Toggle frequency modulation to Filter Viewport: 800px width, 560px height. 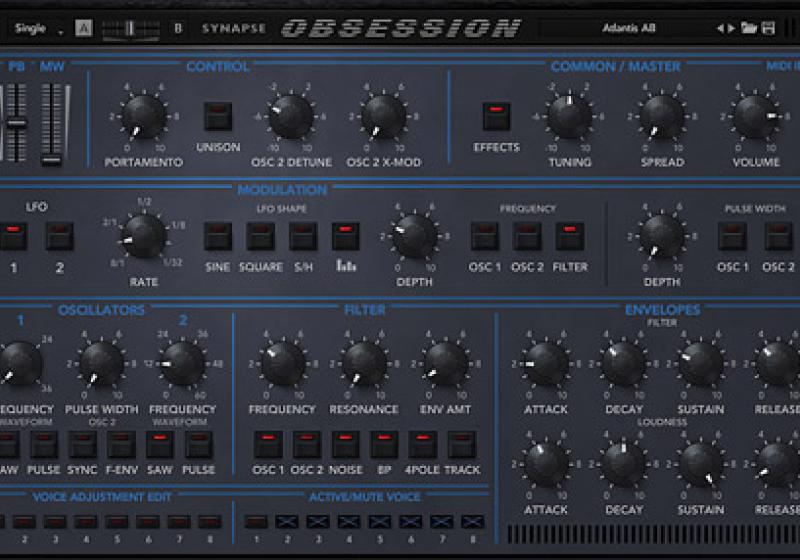pyautogui.click(x=570, y=236)
